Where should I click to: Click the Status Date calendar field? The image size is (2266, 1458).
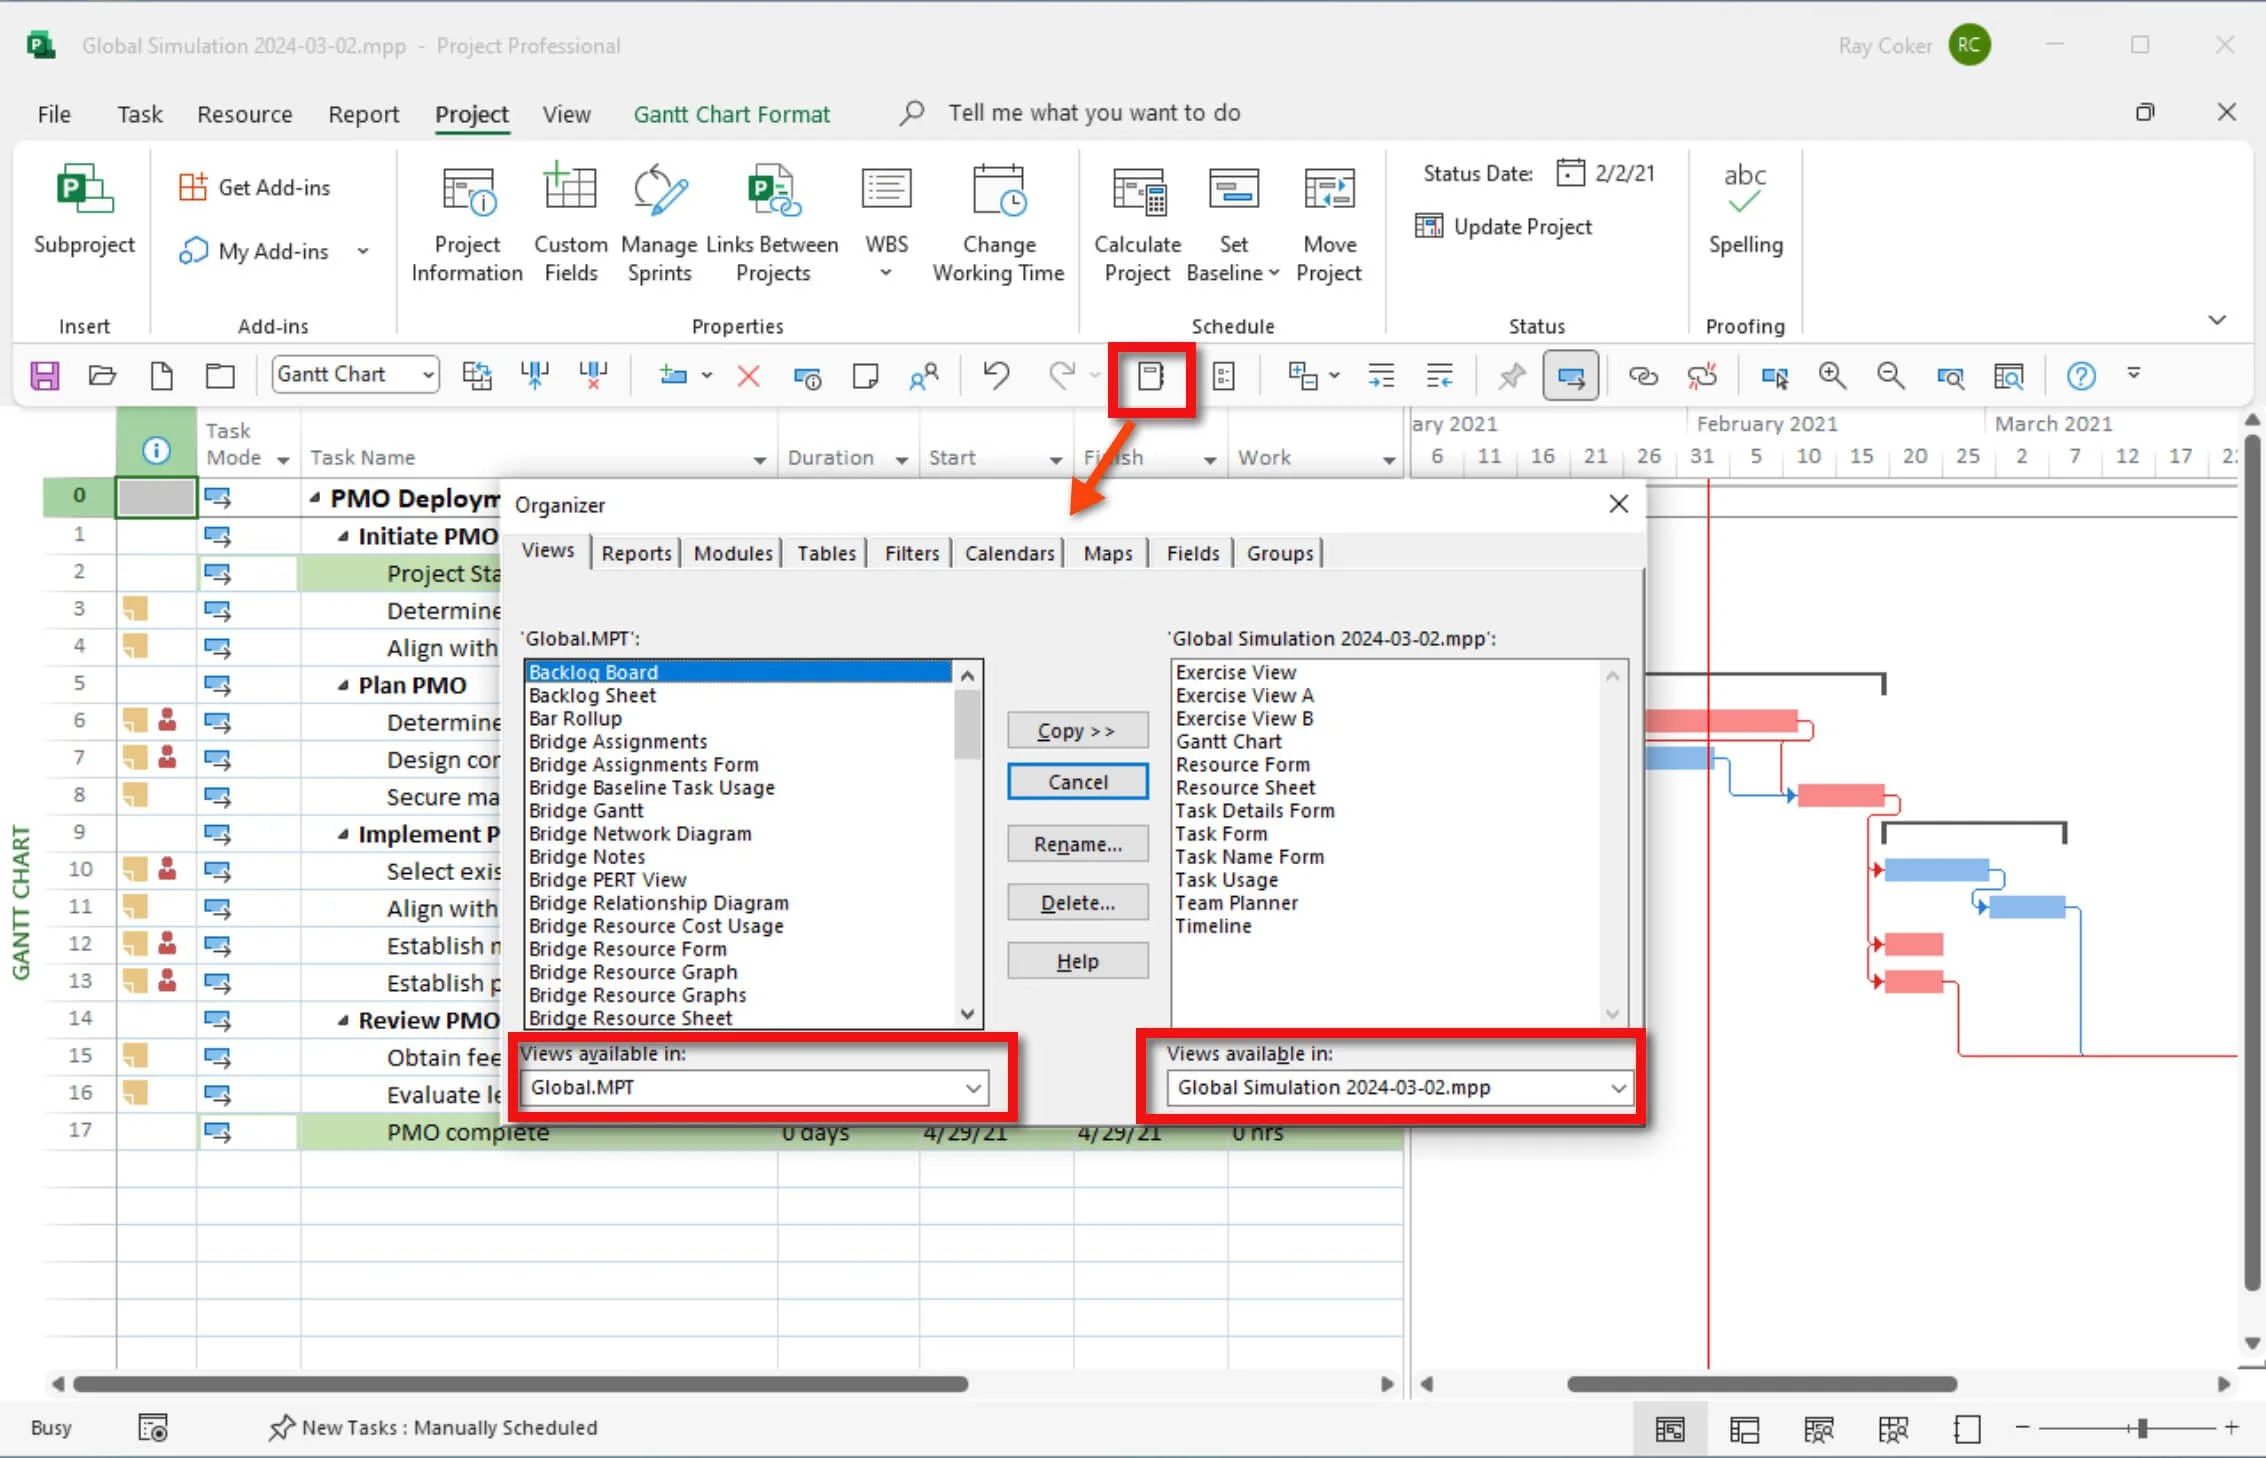[1607, 173]
